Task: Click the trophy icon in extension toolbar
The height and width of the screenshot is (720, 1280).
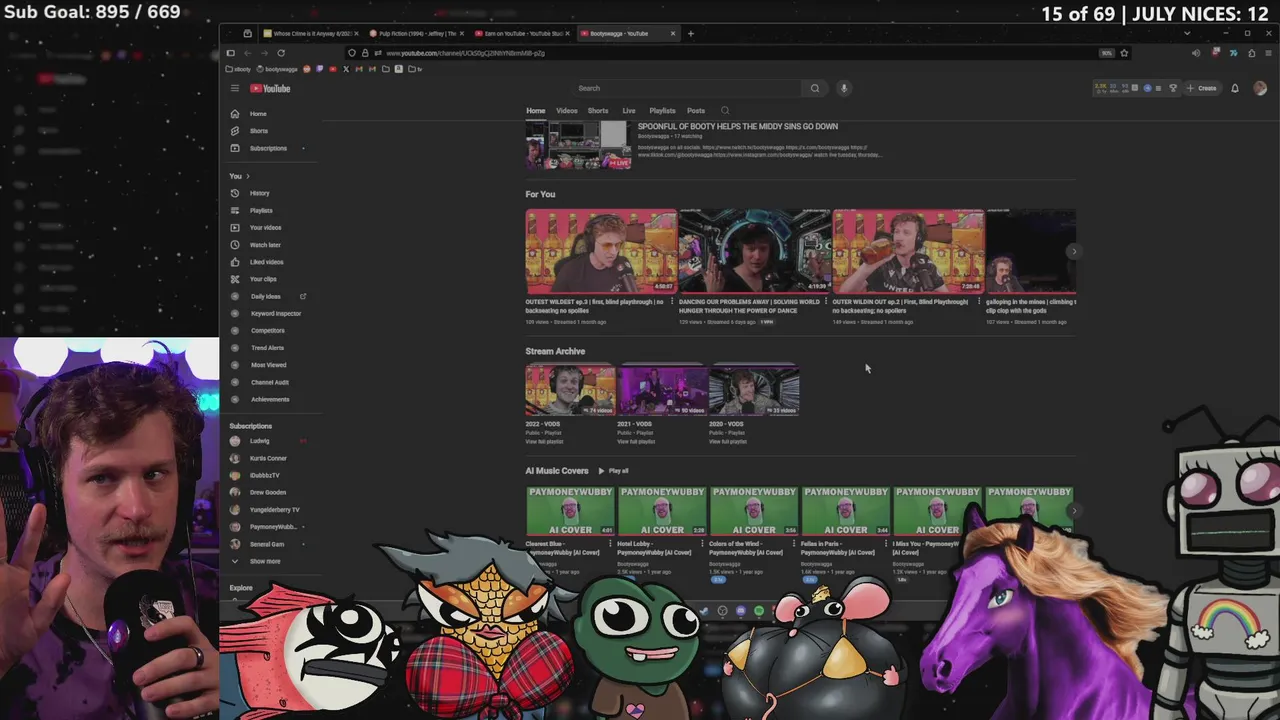Action: tap(1173, 88)
